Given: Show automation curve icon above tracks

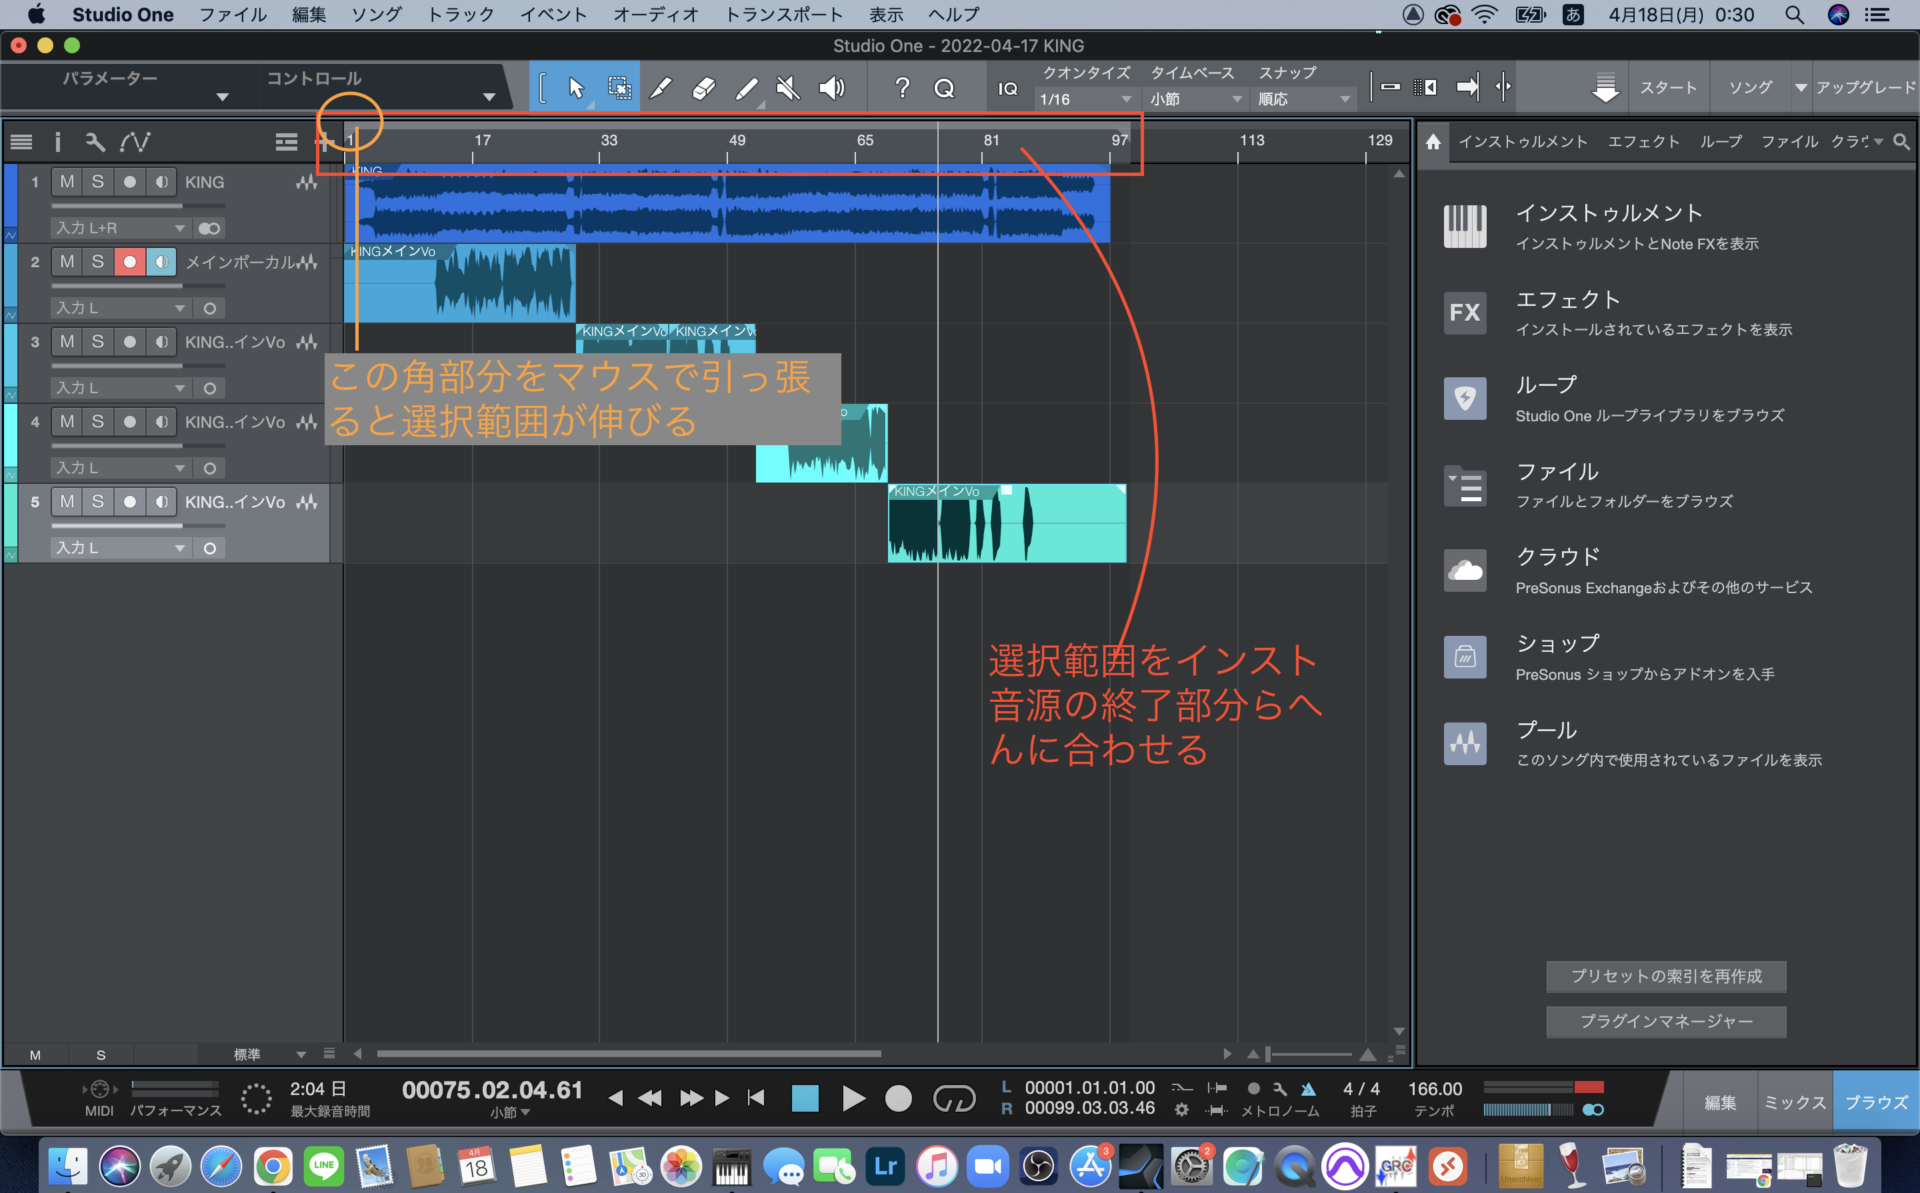Looking at the screenshot, I should tap(135, 142).
